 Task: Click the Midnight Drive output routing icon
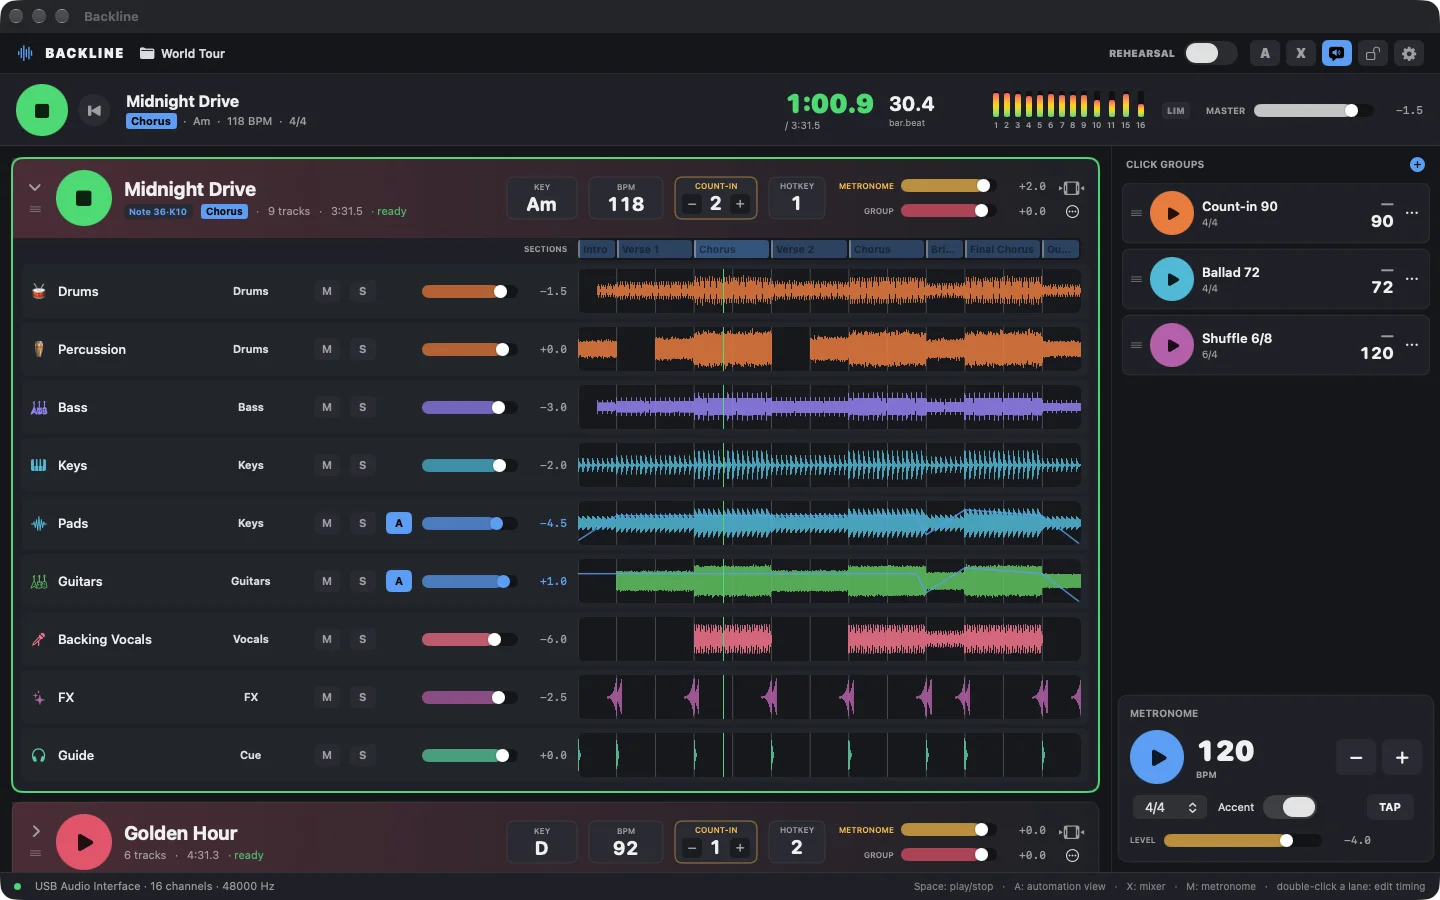pyautogui.click(x=1072, y=187)
